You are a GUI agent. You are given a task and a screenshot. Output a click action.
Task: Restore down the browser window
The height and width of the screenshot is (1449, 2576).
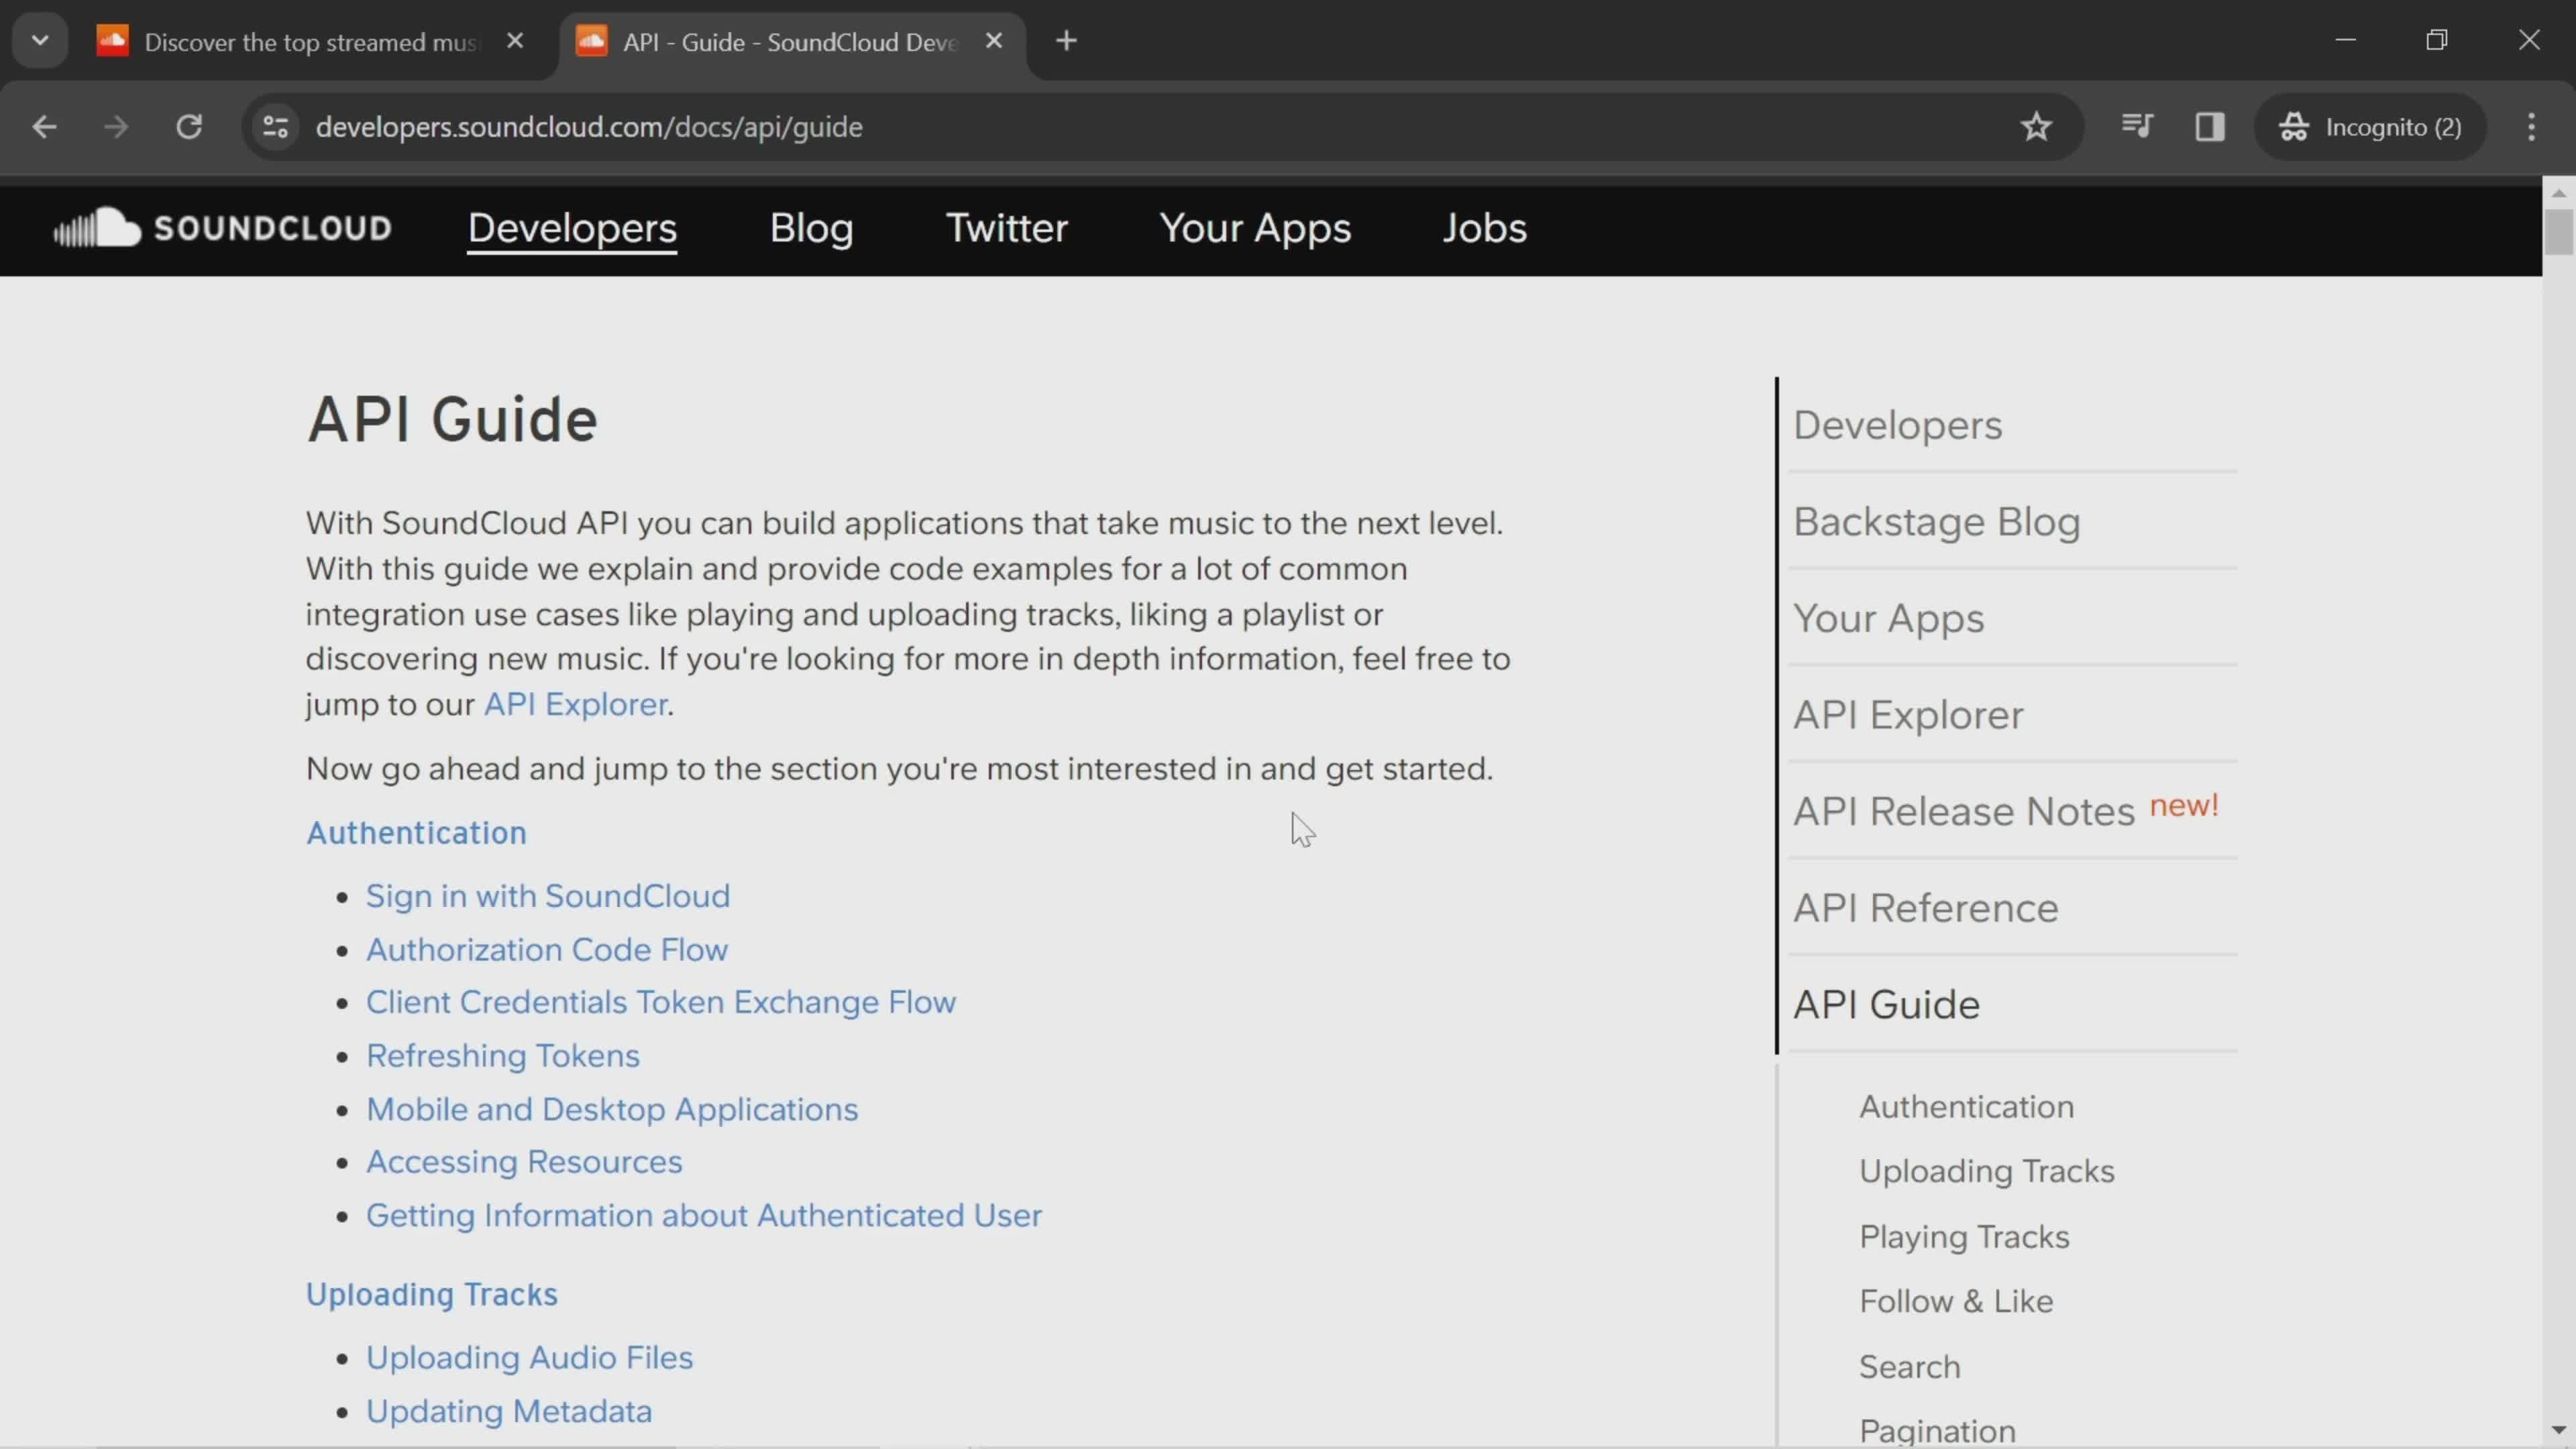click(2437, 40)
